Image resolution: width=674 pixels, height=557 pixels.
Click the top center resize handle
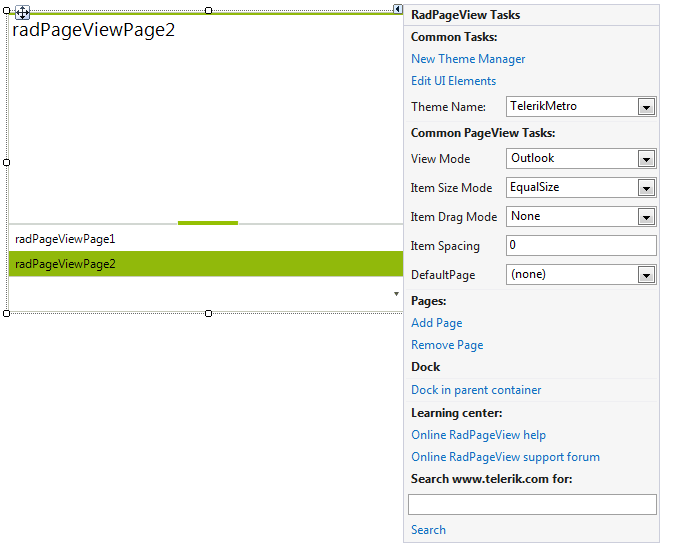tap(208, 10)
